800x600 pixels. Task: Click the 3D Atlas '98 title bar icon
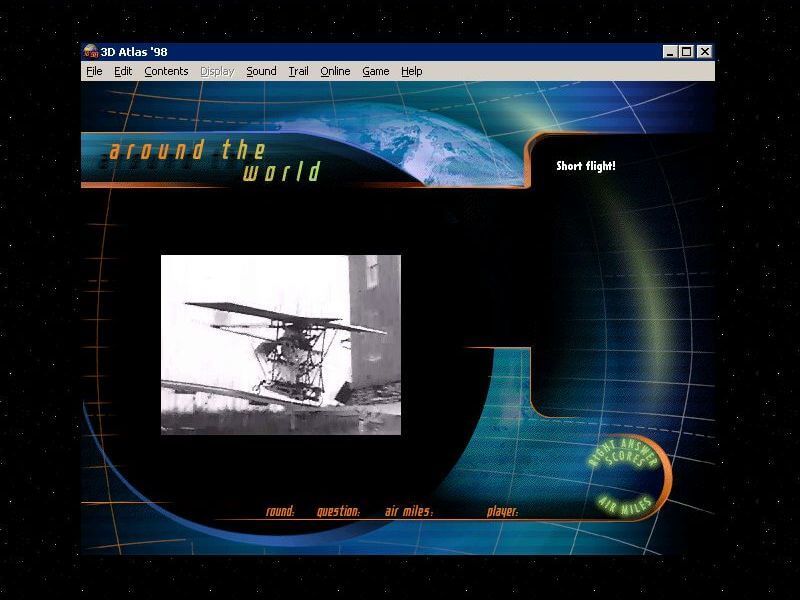click(91, 52)
